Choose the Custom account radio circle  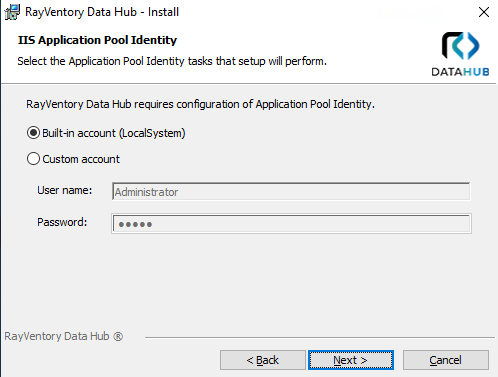pos(33,159)
